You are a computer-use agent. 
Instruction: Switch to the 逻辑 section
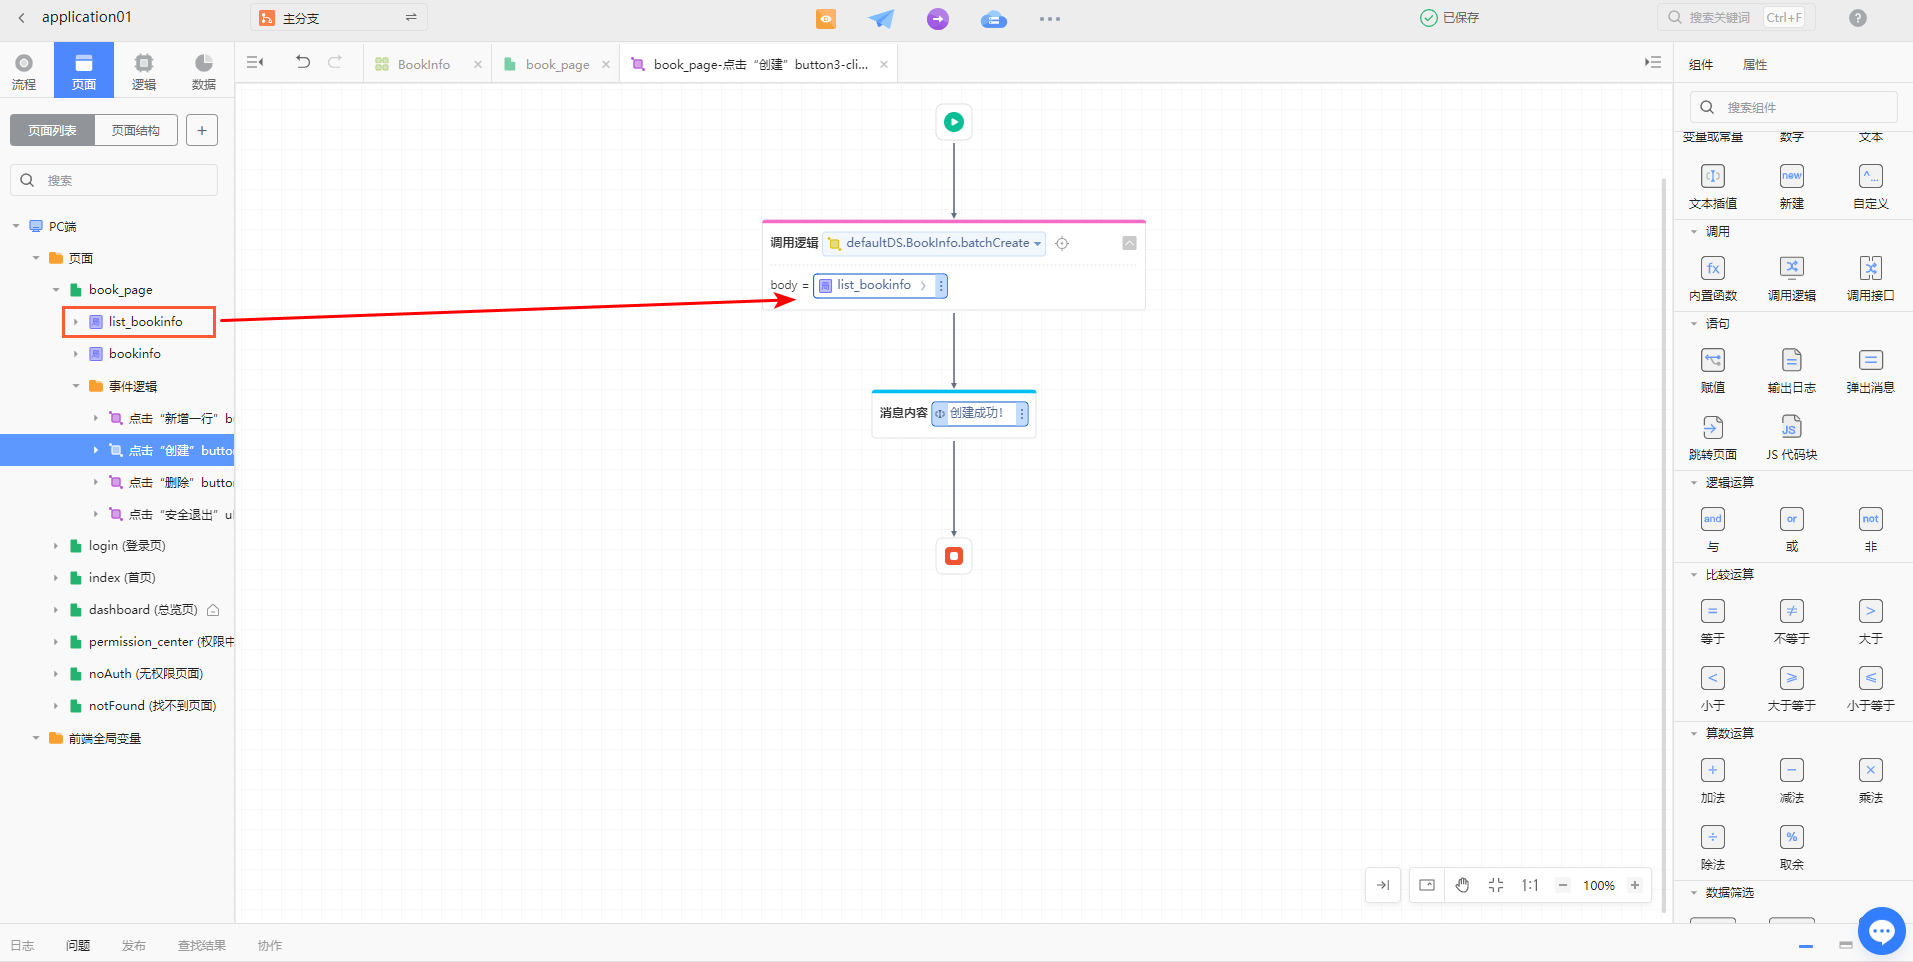click(x=144, y=71)
